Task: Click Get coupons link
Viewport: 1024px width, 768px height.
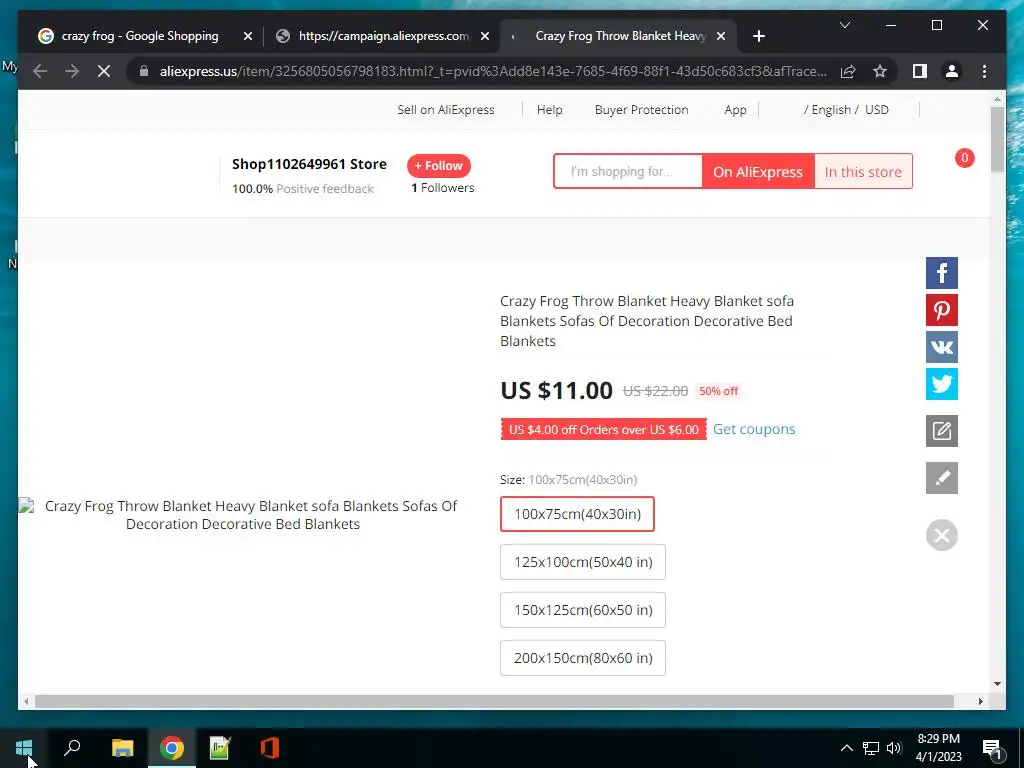Action: pos(754,429)
